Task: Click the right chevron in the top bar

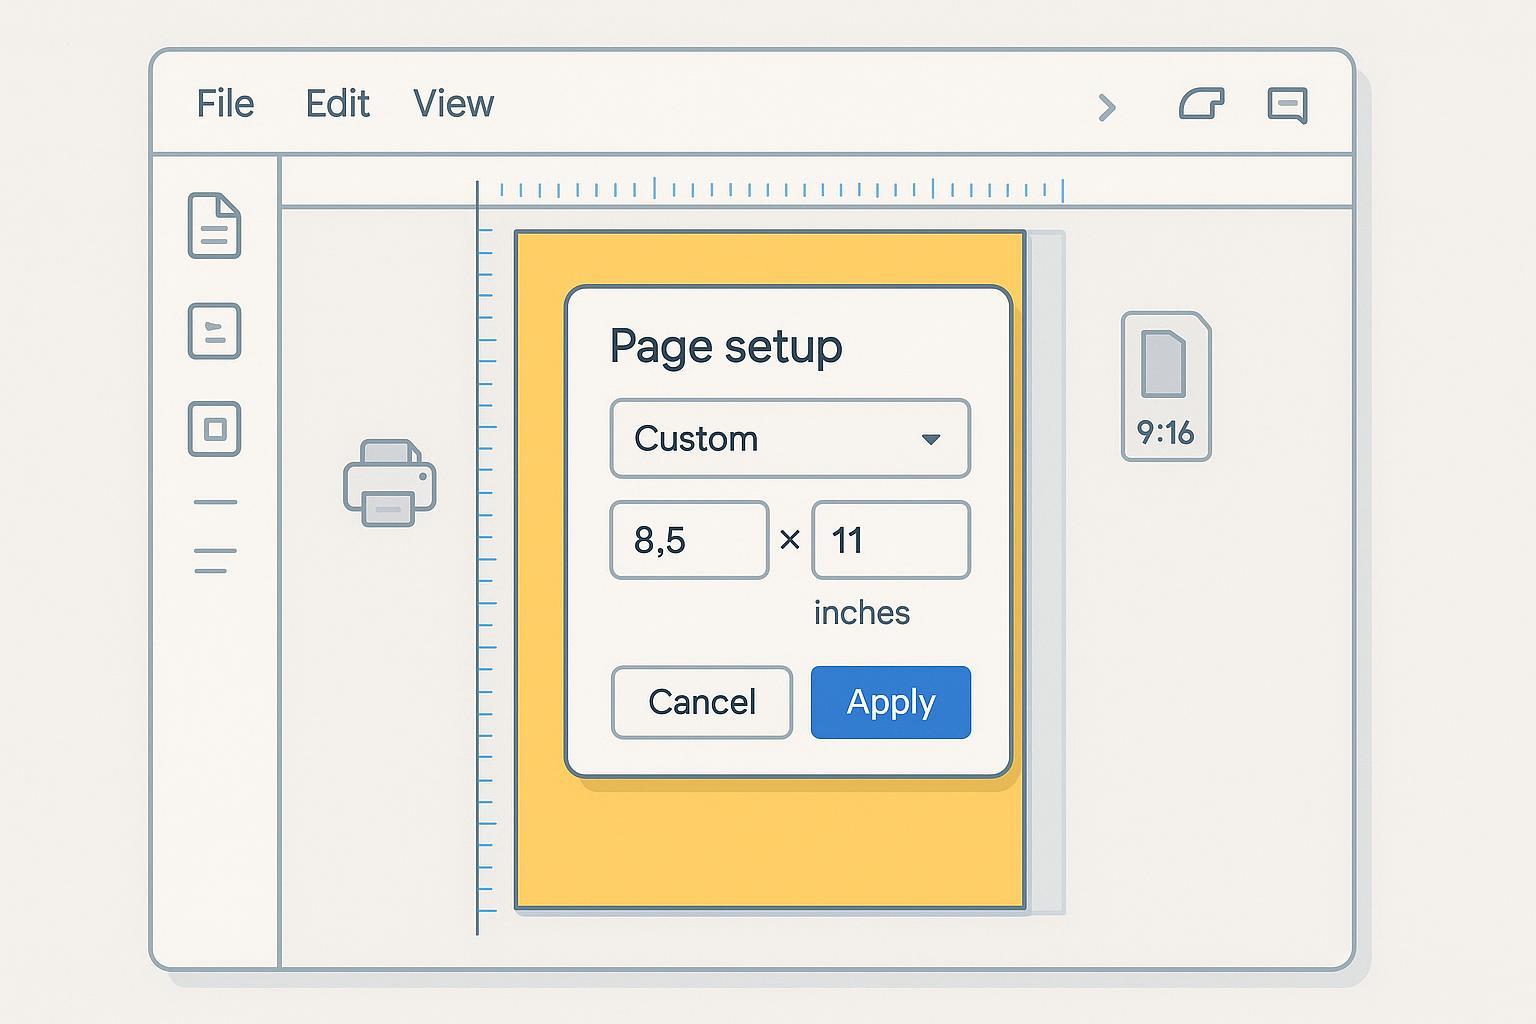Action: coord(1106,107)
